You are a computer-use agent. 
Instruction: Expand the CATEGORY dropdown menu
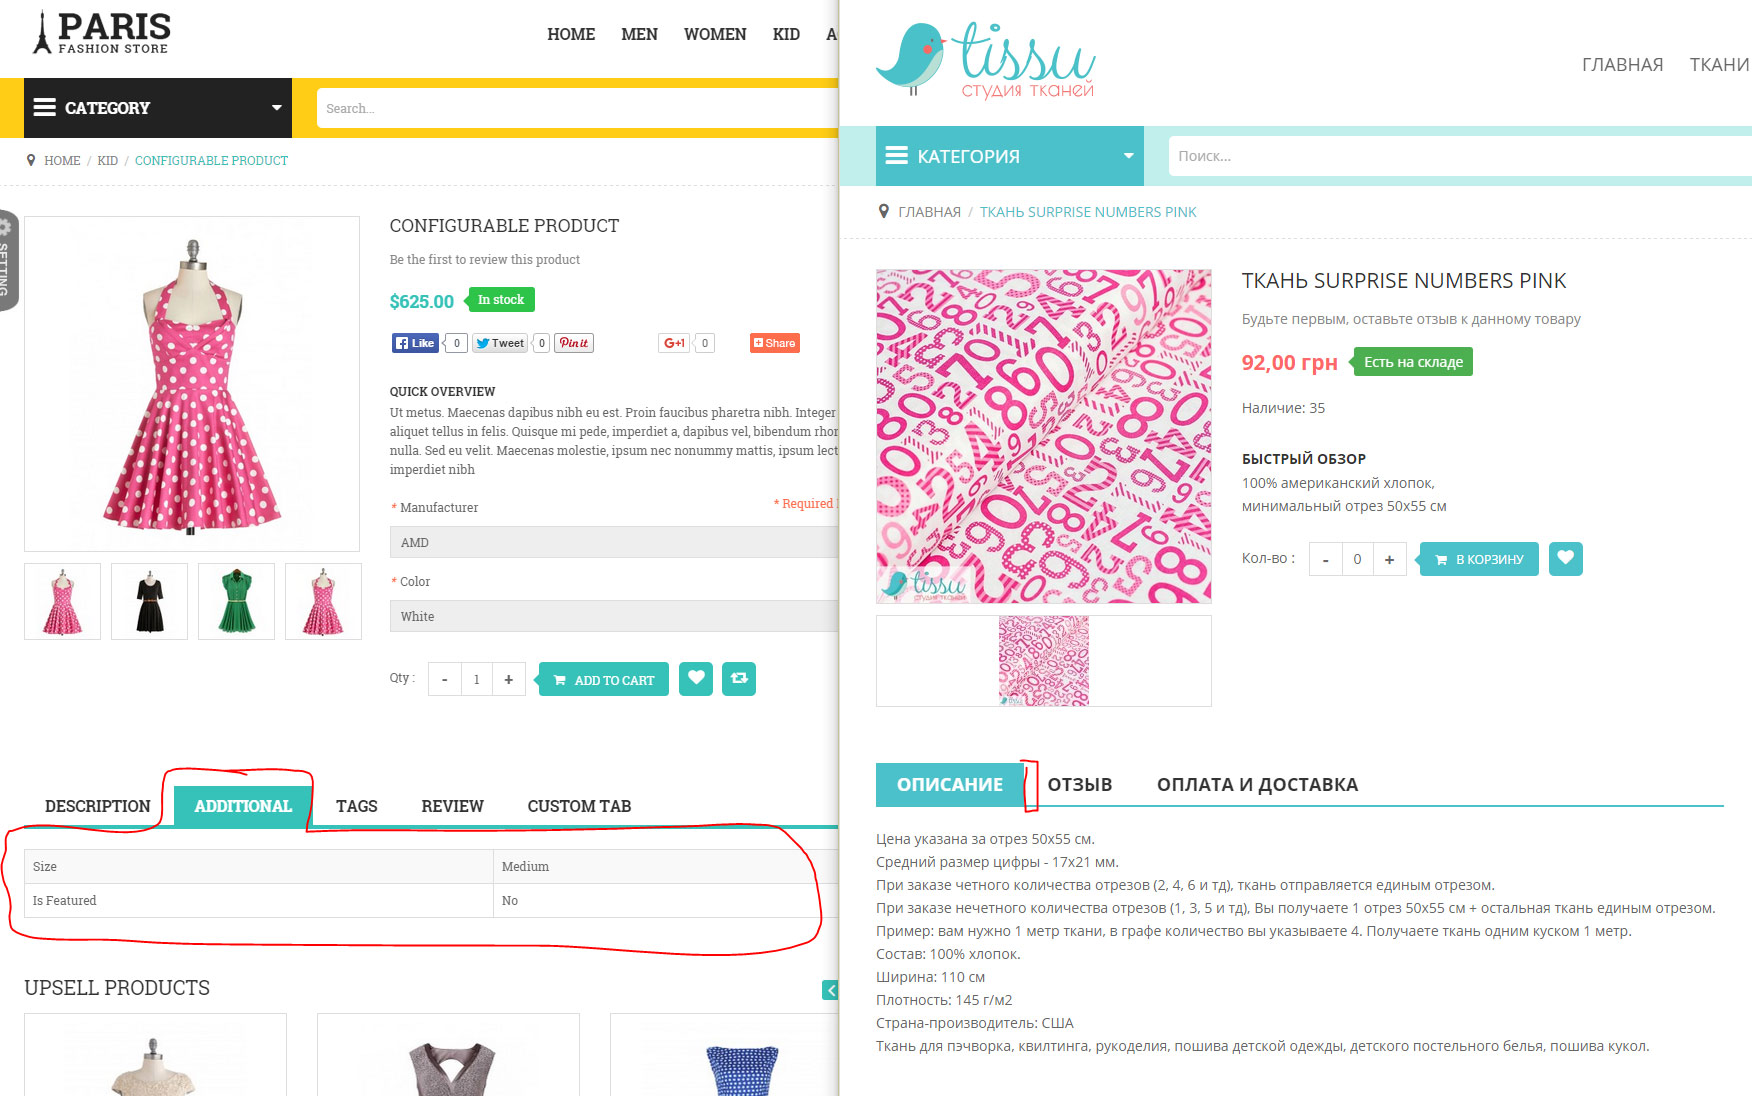[x=158, y=108]
